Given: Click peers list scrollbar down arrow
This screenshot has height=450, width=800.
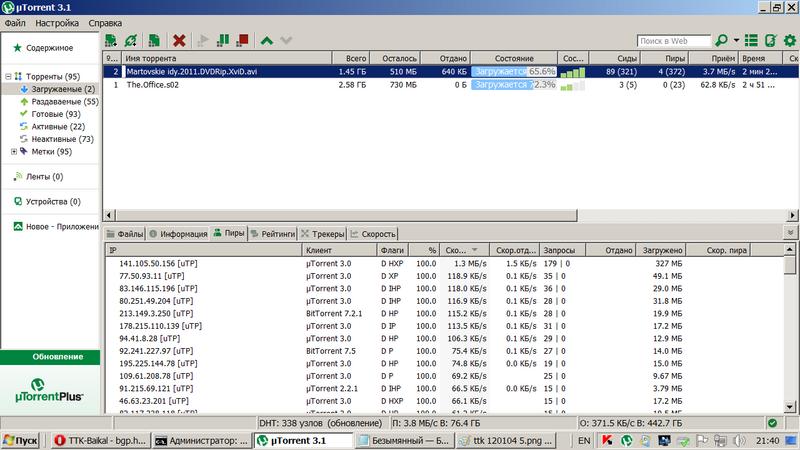Looking at the screenshot, I should [789, 407].
